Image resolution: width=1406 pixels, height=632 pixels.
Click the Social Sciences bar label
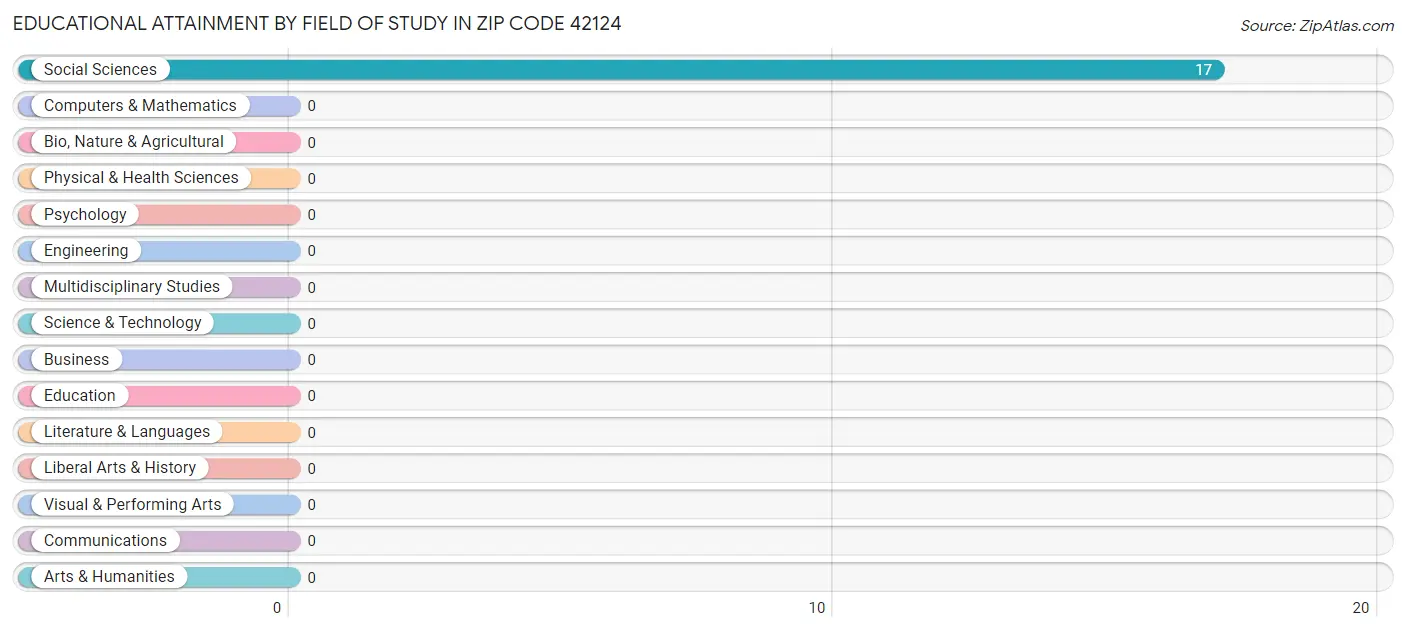(x=100, y=70)
